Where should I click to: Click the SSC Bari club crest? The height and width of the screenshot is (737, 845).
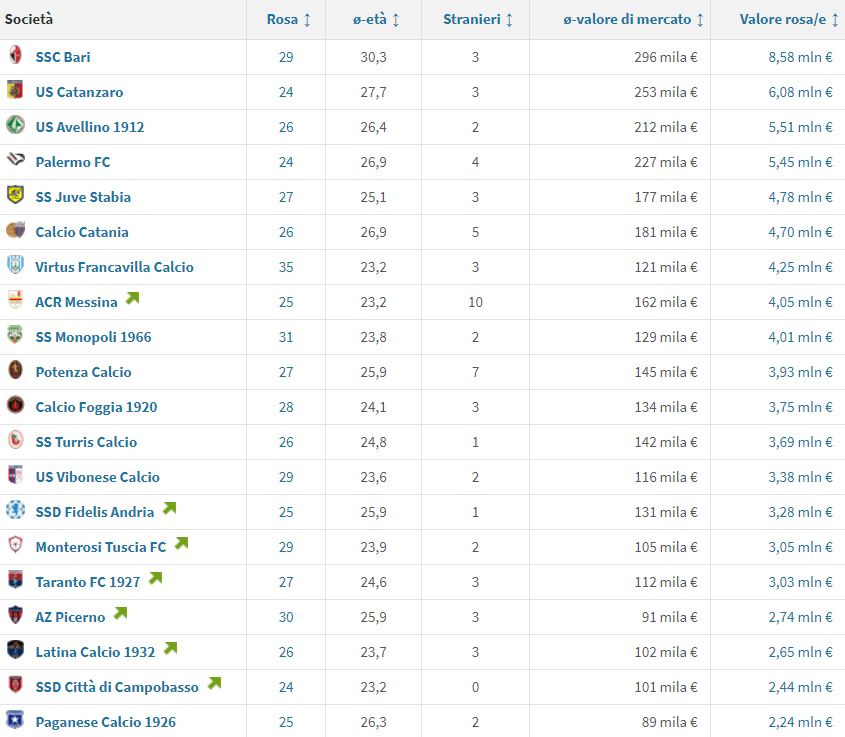coord(16,55)
